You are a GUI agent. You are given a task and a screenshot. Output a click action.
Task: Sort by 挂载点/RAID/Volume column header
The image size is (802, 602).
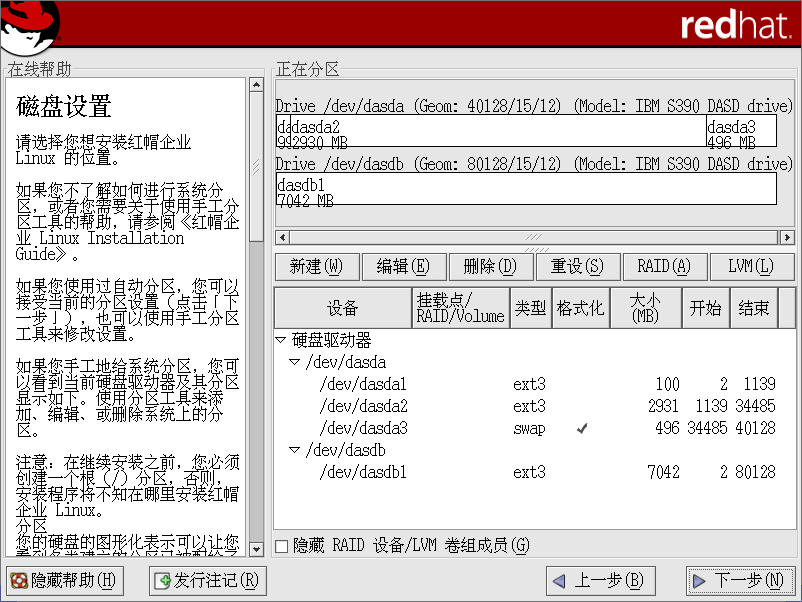pyautogui.click(x=461, y=308)
